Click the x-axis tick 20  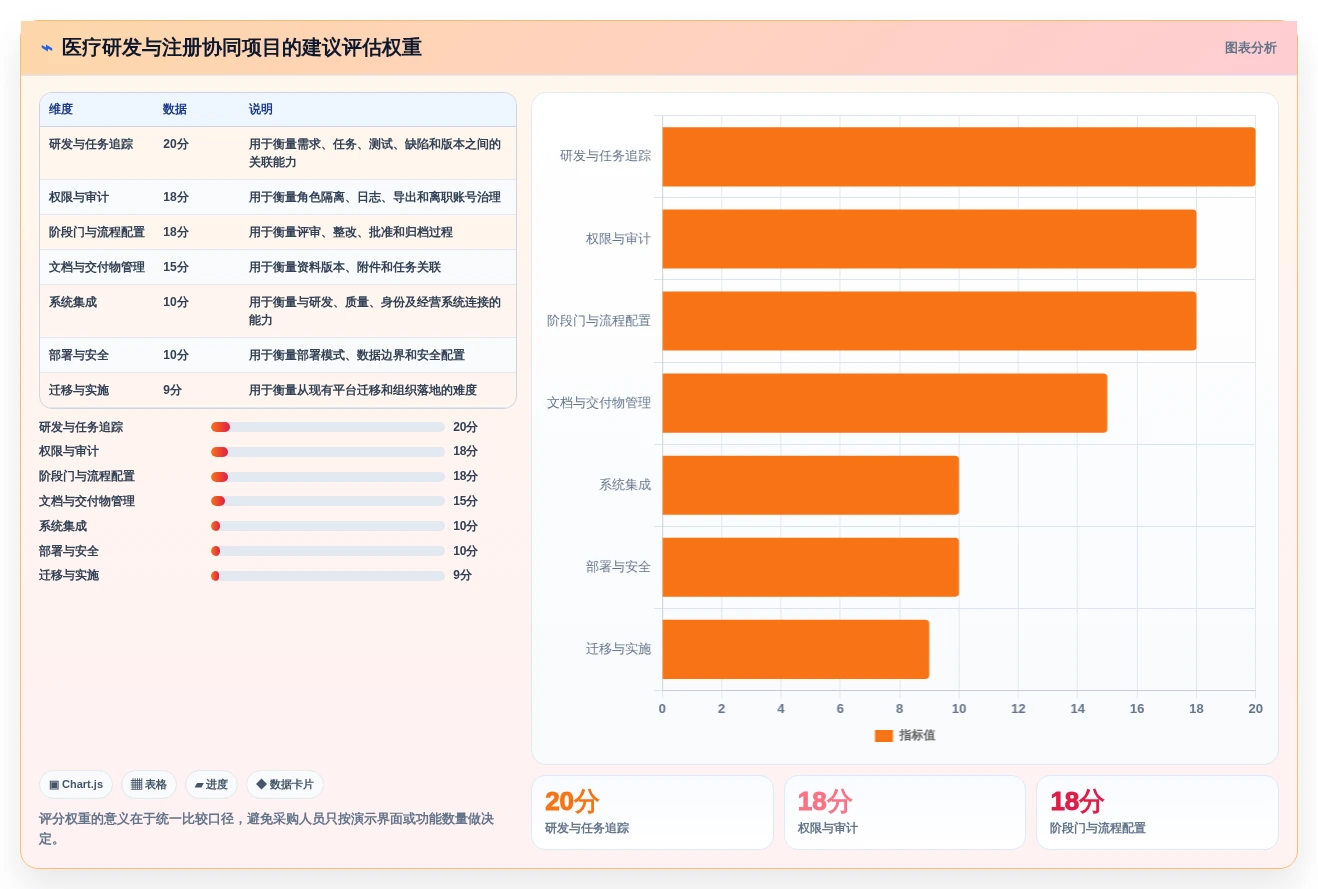click(x=1255, y=709)
